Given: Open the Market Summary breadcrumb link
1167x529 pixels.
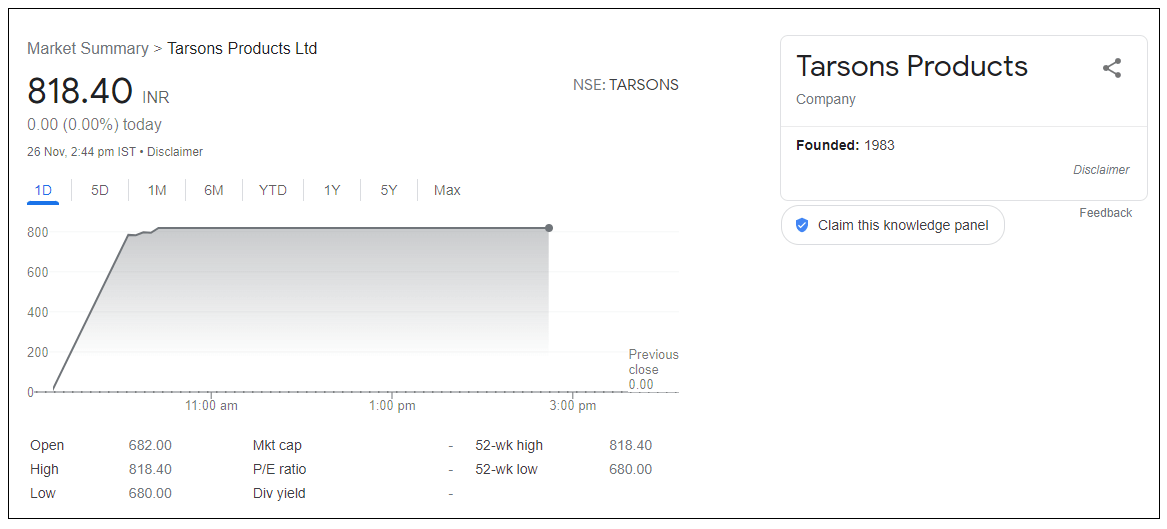Looking at the screenshot, I should point(87,48).
